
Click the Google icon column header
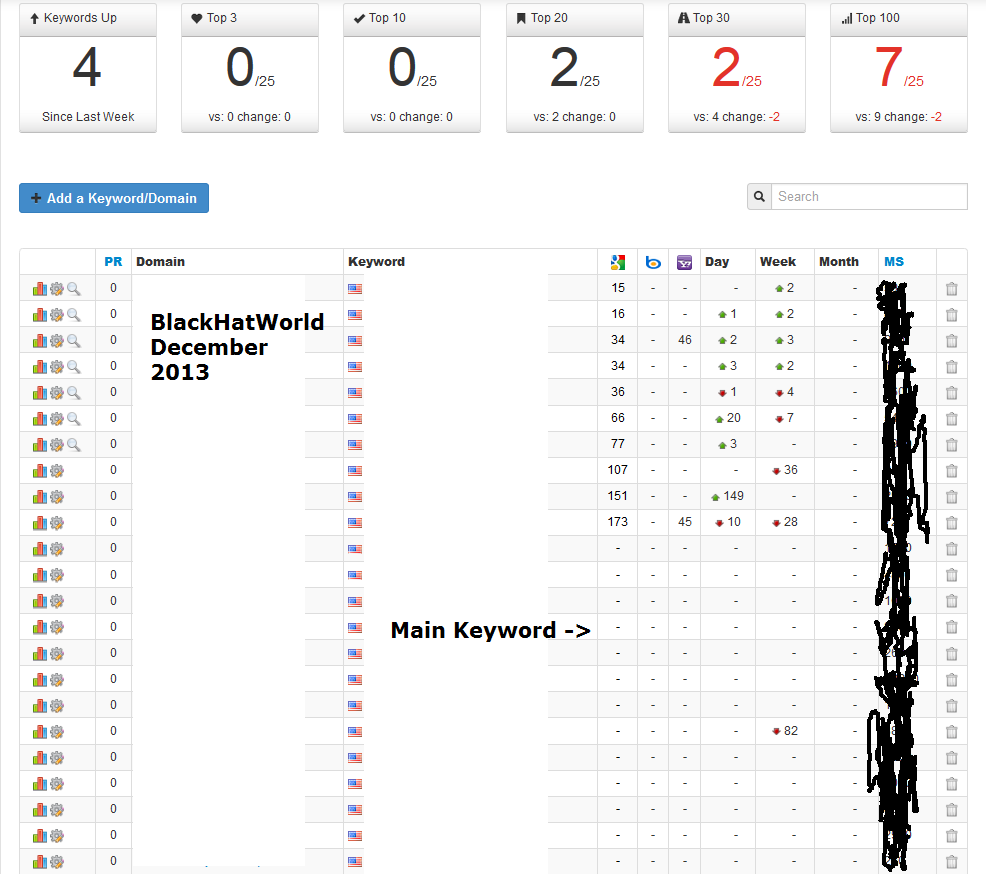(618, 262)
